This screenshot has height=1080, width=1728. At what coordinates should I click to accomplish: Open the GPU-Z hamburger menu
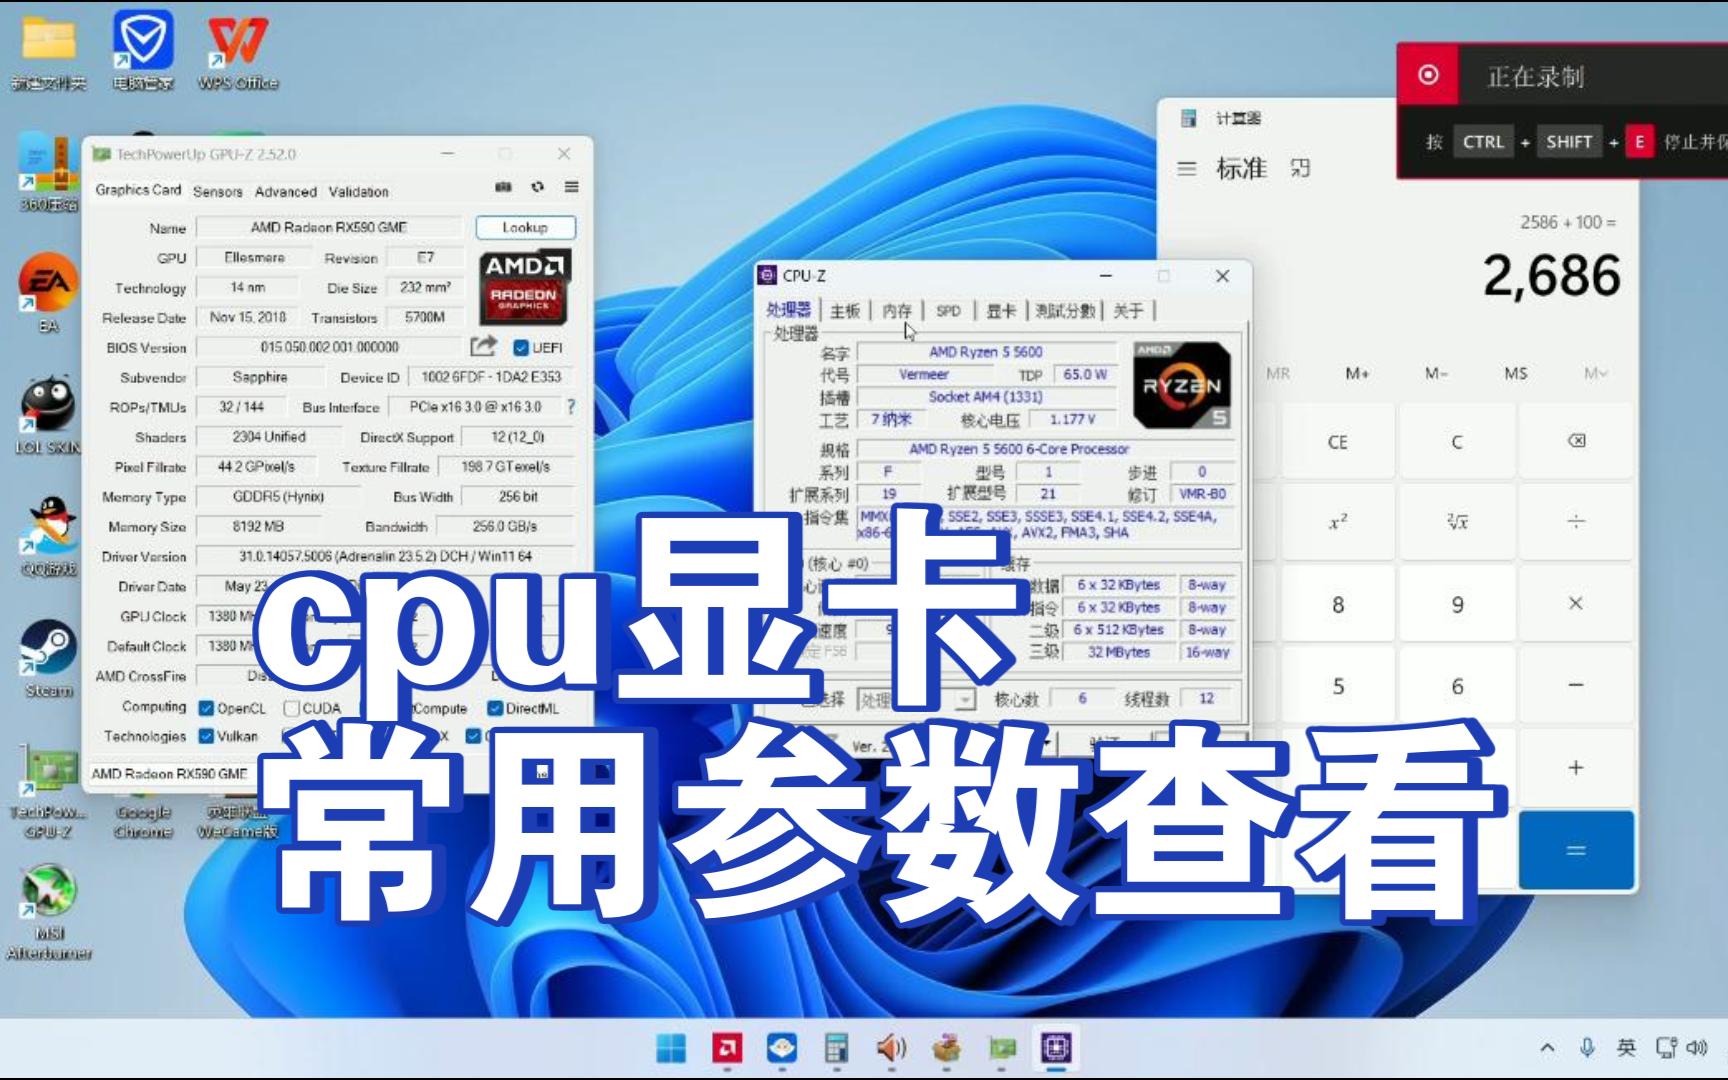tap(571, 187)
